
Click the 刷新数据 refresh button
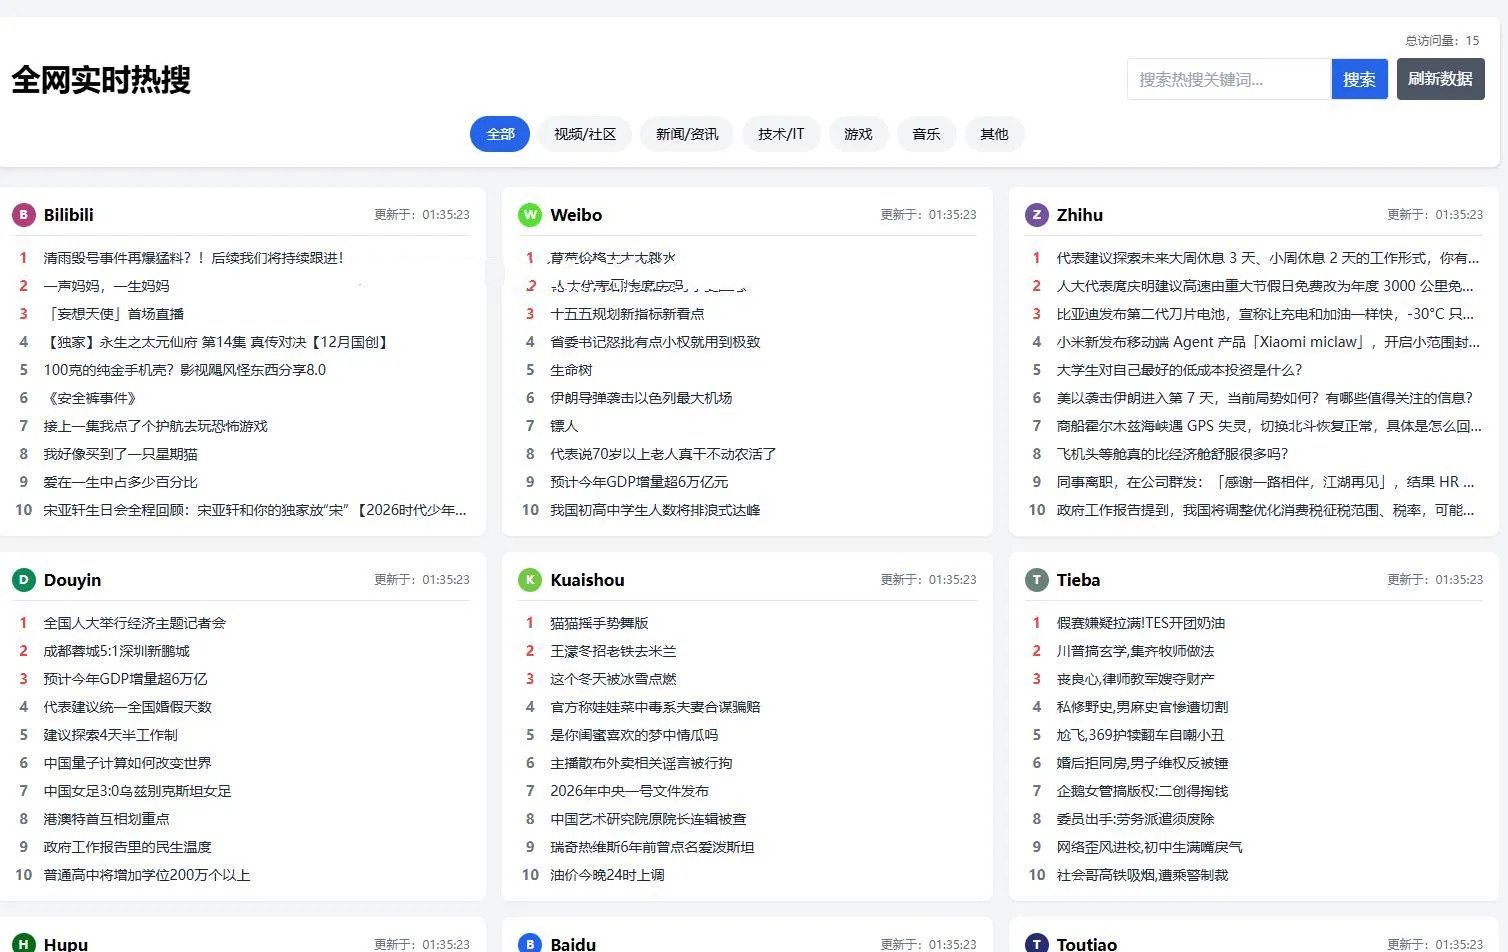coord(1440,79)
